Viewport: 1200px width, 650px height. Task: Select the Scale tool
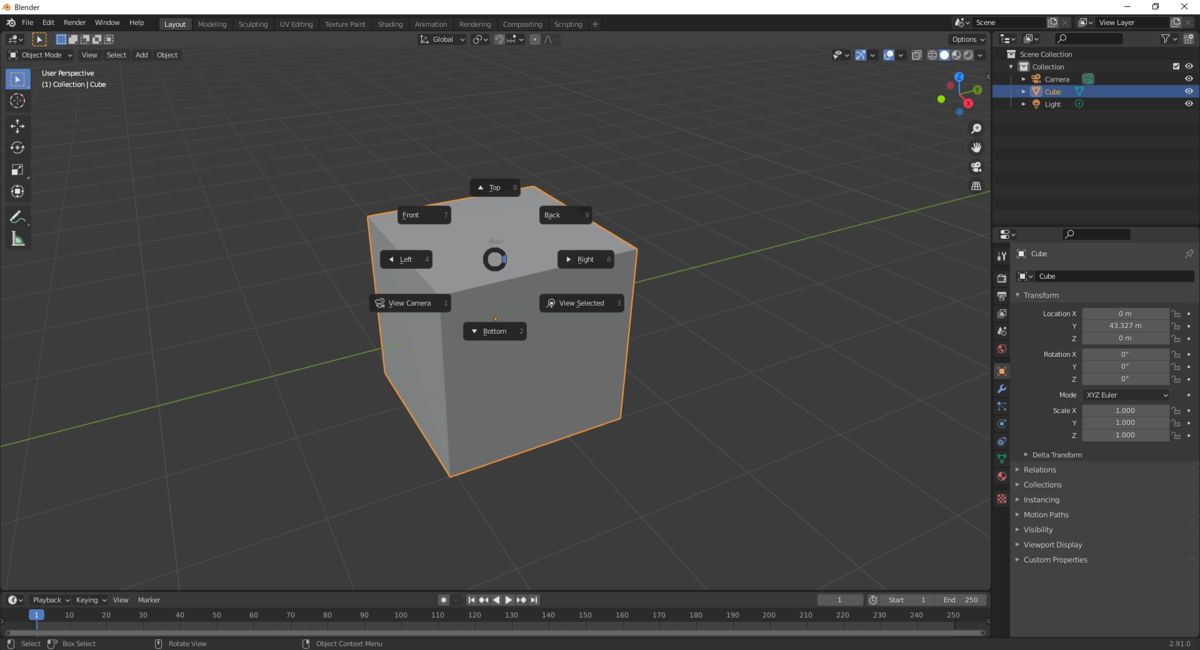(x=18, y=170)
